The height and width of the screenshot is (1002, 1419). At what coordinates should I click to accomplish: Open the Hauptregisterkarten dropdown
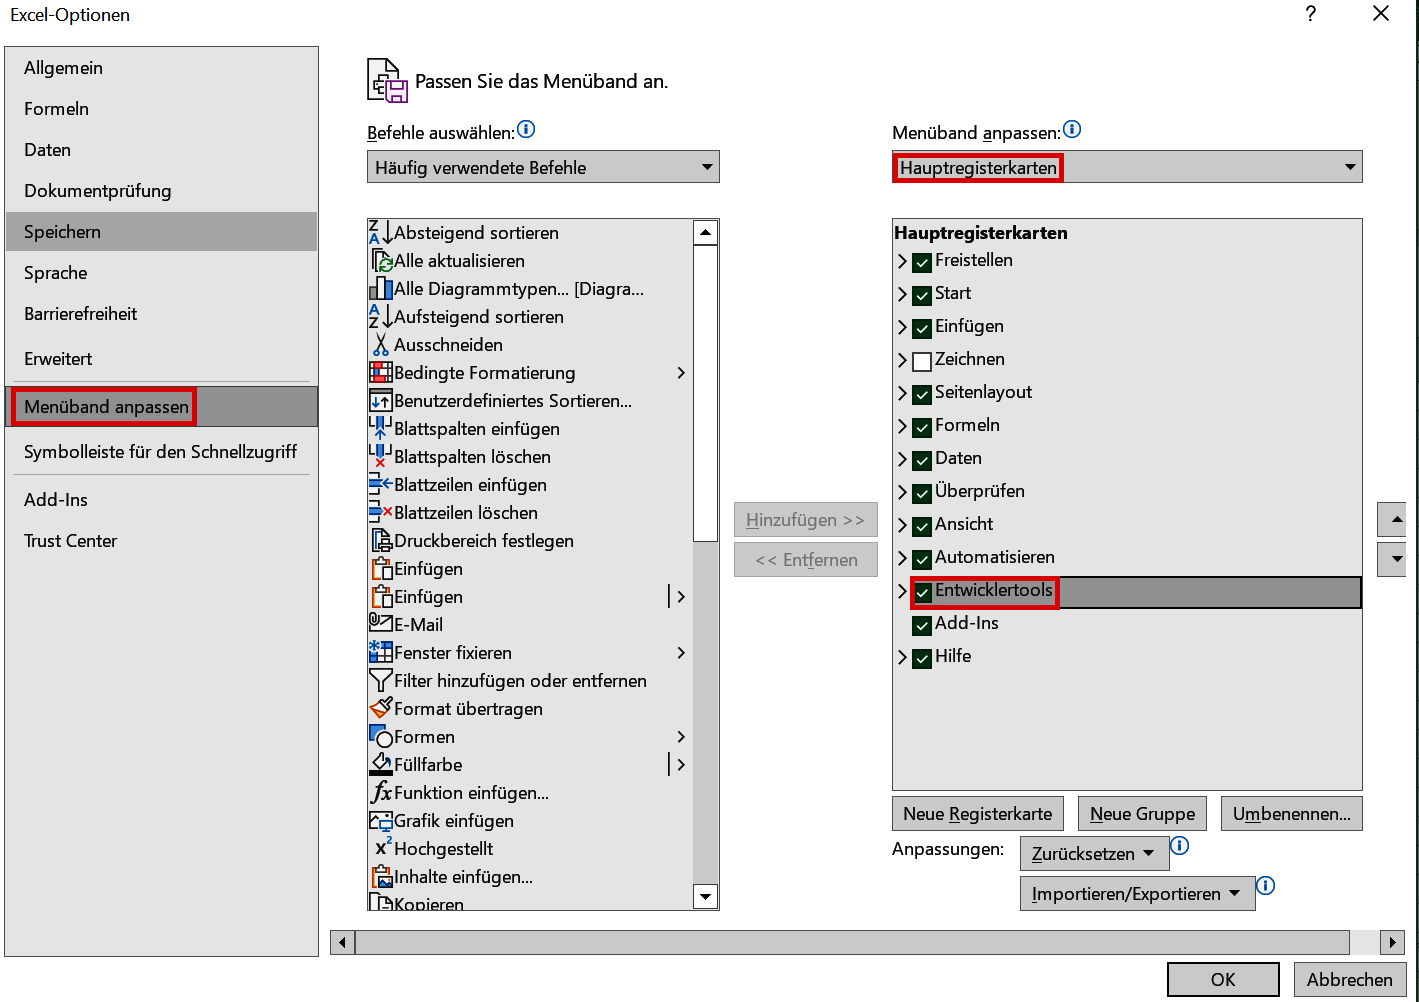click(1350, 166)
